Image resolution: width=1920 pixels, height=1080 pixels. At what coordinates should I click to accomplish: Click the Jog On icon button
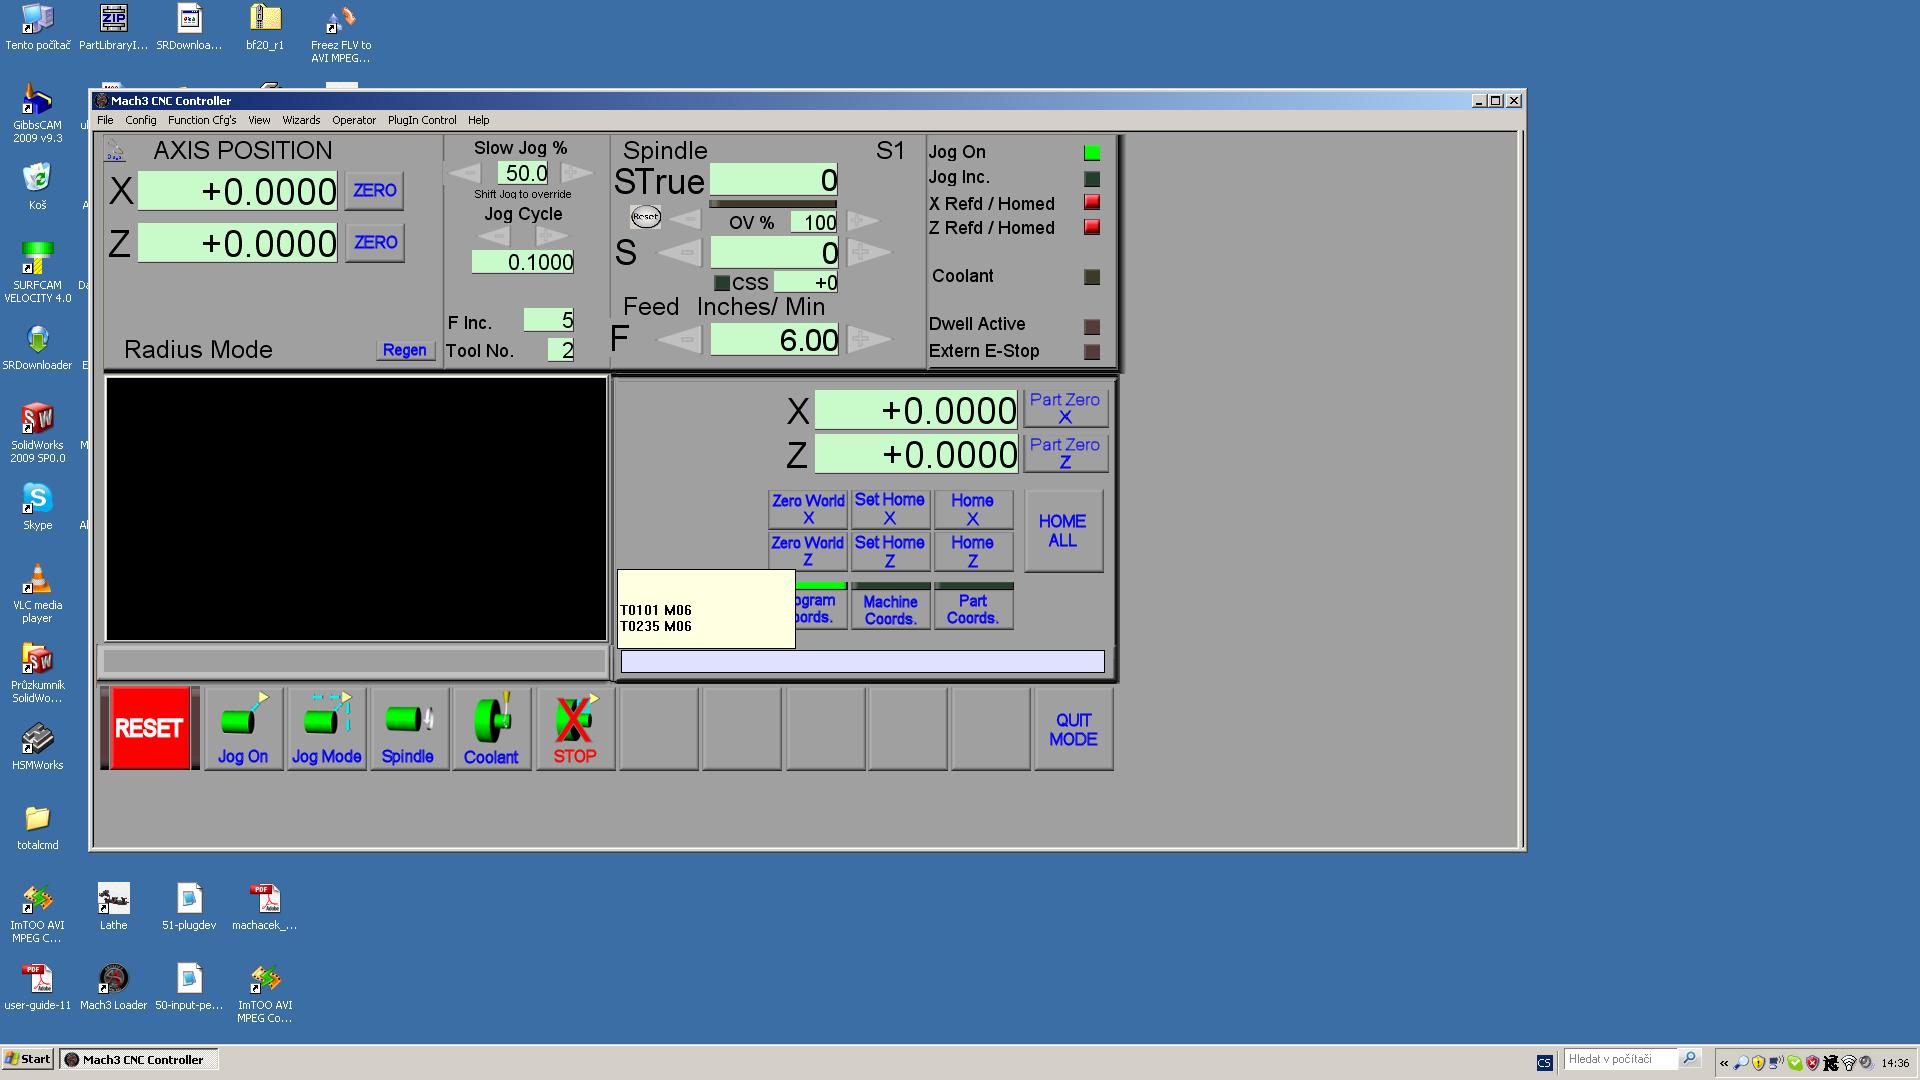coord(243,728)
